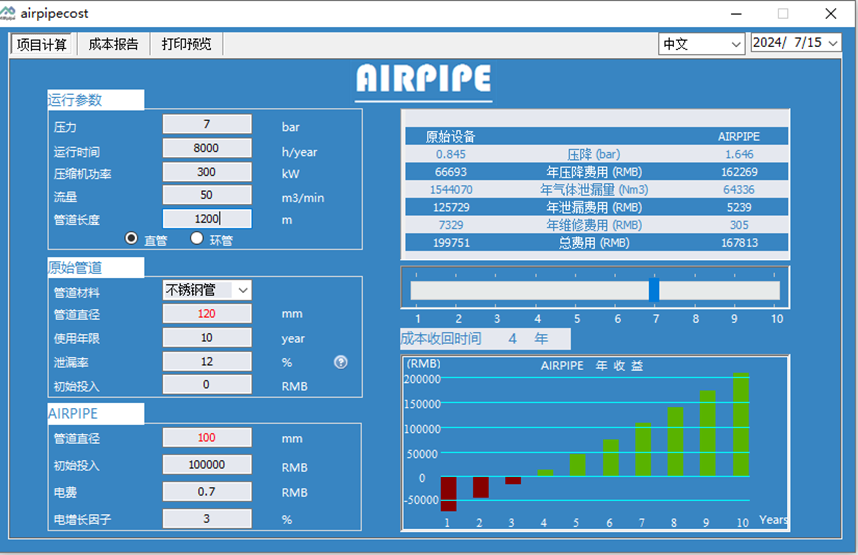Click the 压力 input field

pos(207,125)
